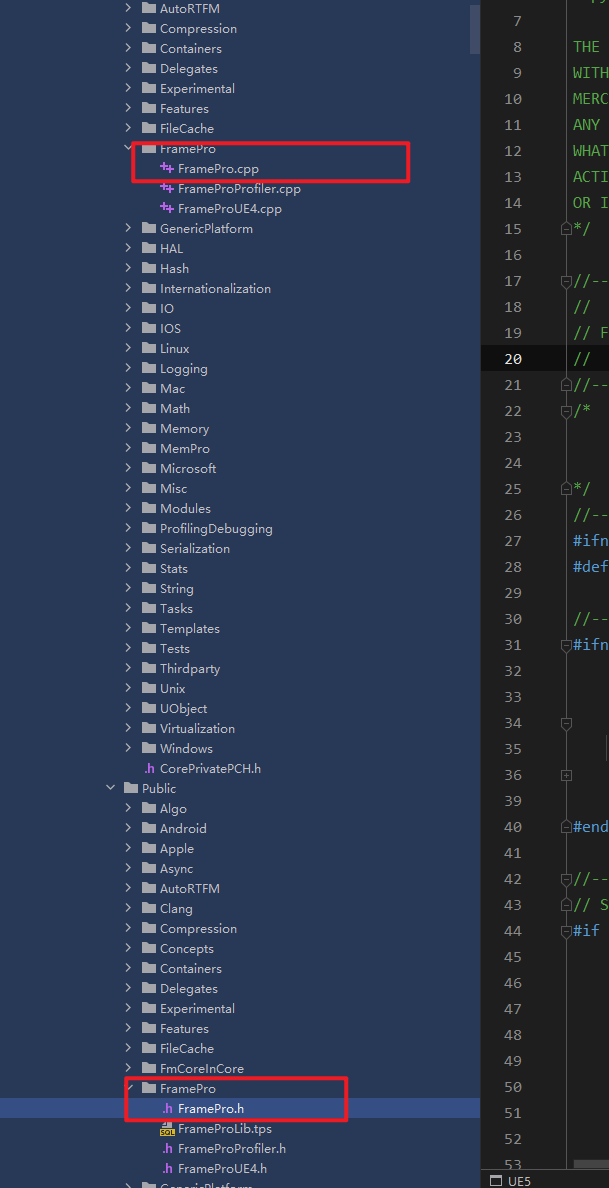Click the UObject folder icon
609x1188 pixels.
tap(148, 708)
